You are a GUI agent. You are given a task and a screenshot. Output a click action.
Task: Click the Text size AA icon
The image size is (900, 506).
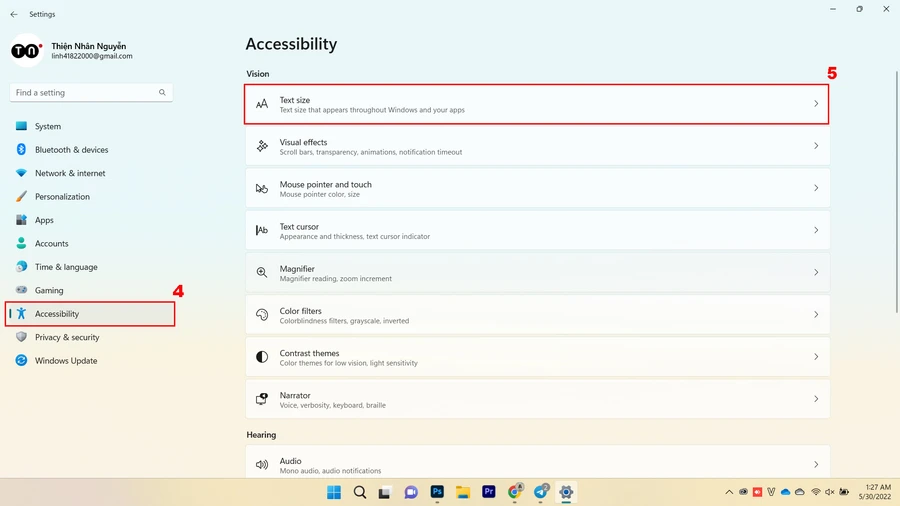point(262,104)
